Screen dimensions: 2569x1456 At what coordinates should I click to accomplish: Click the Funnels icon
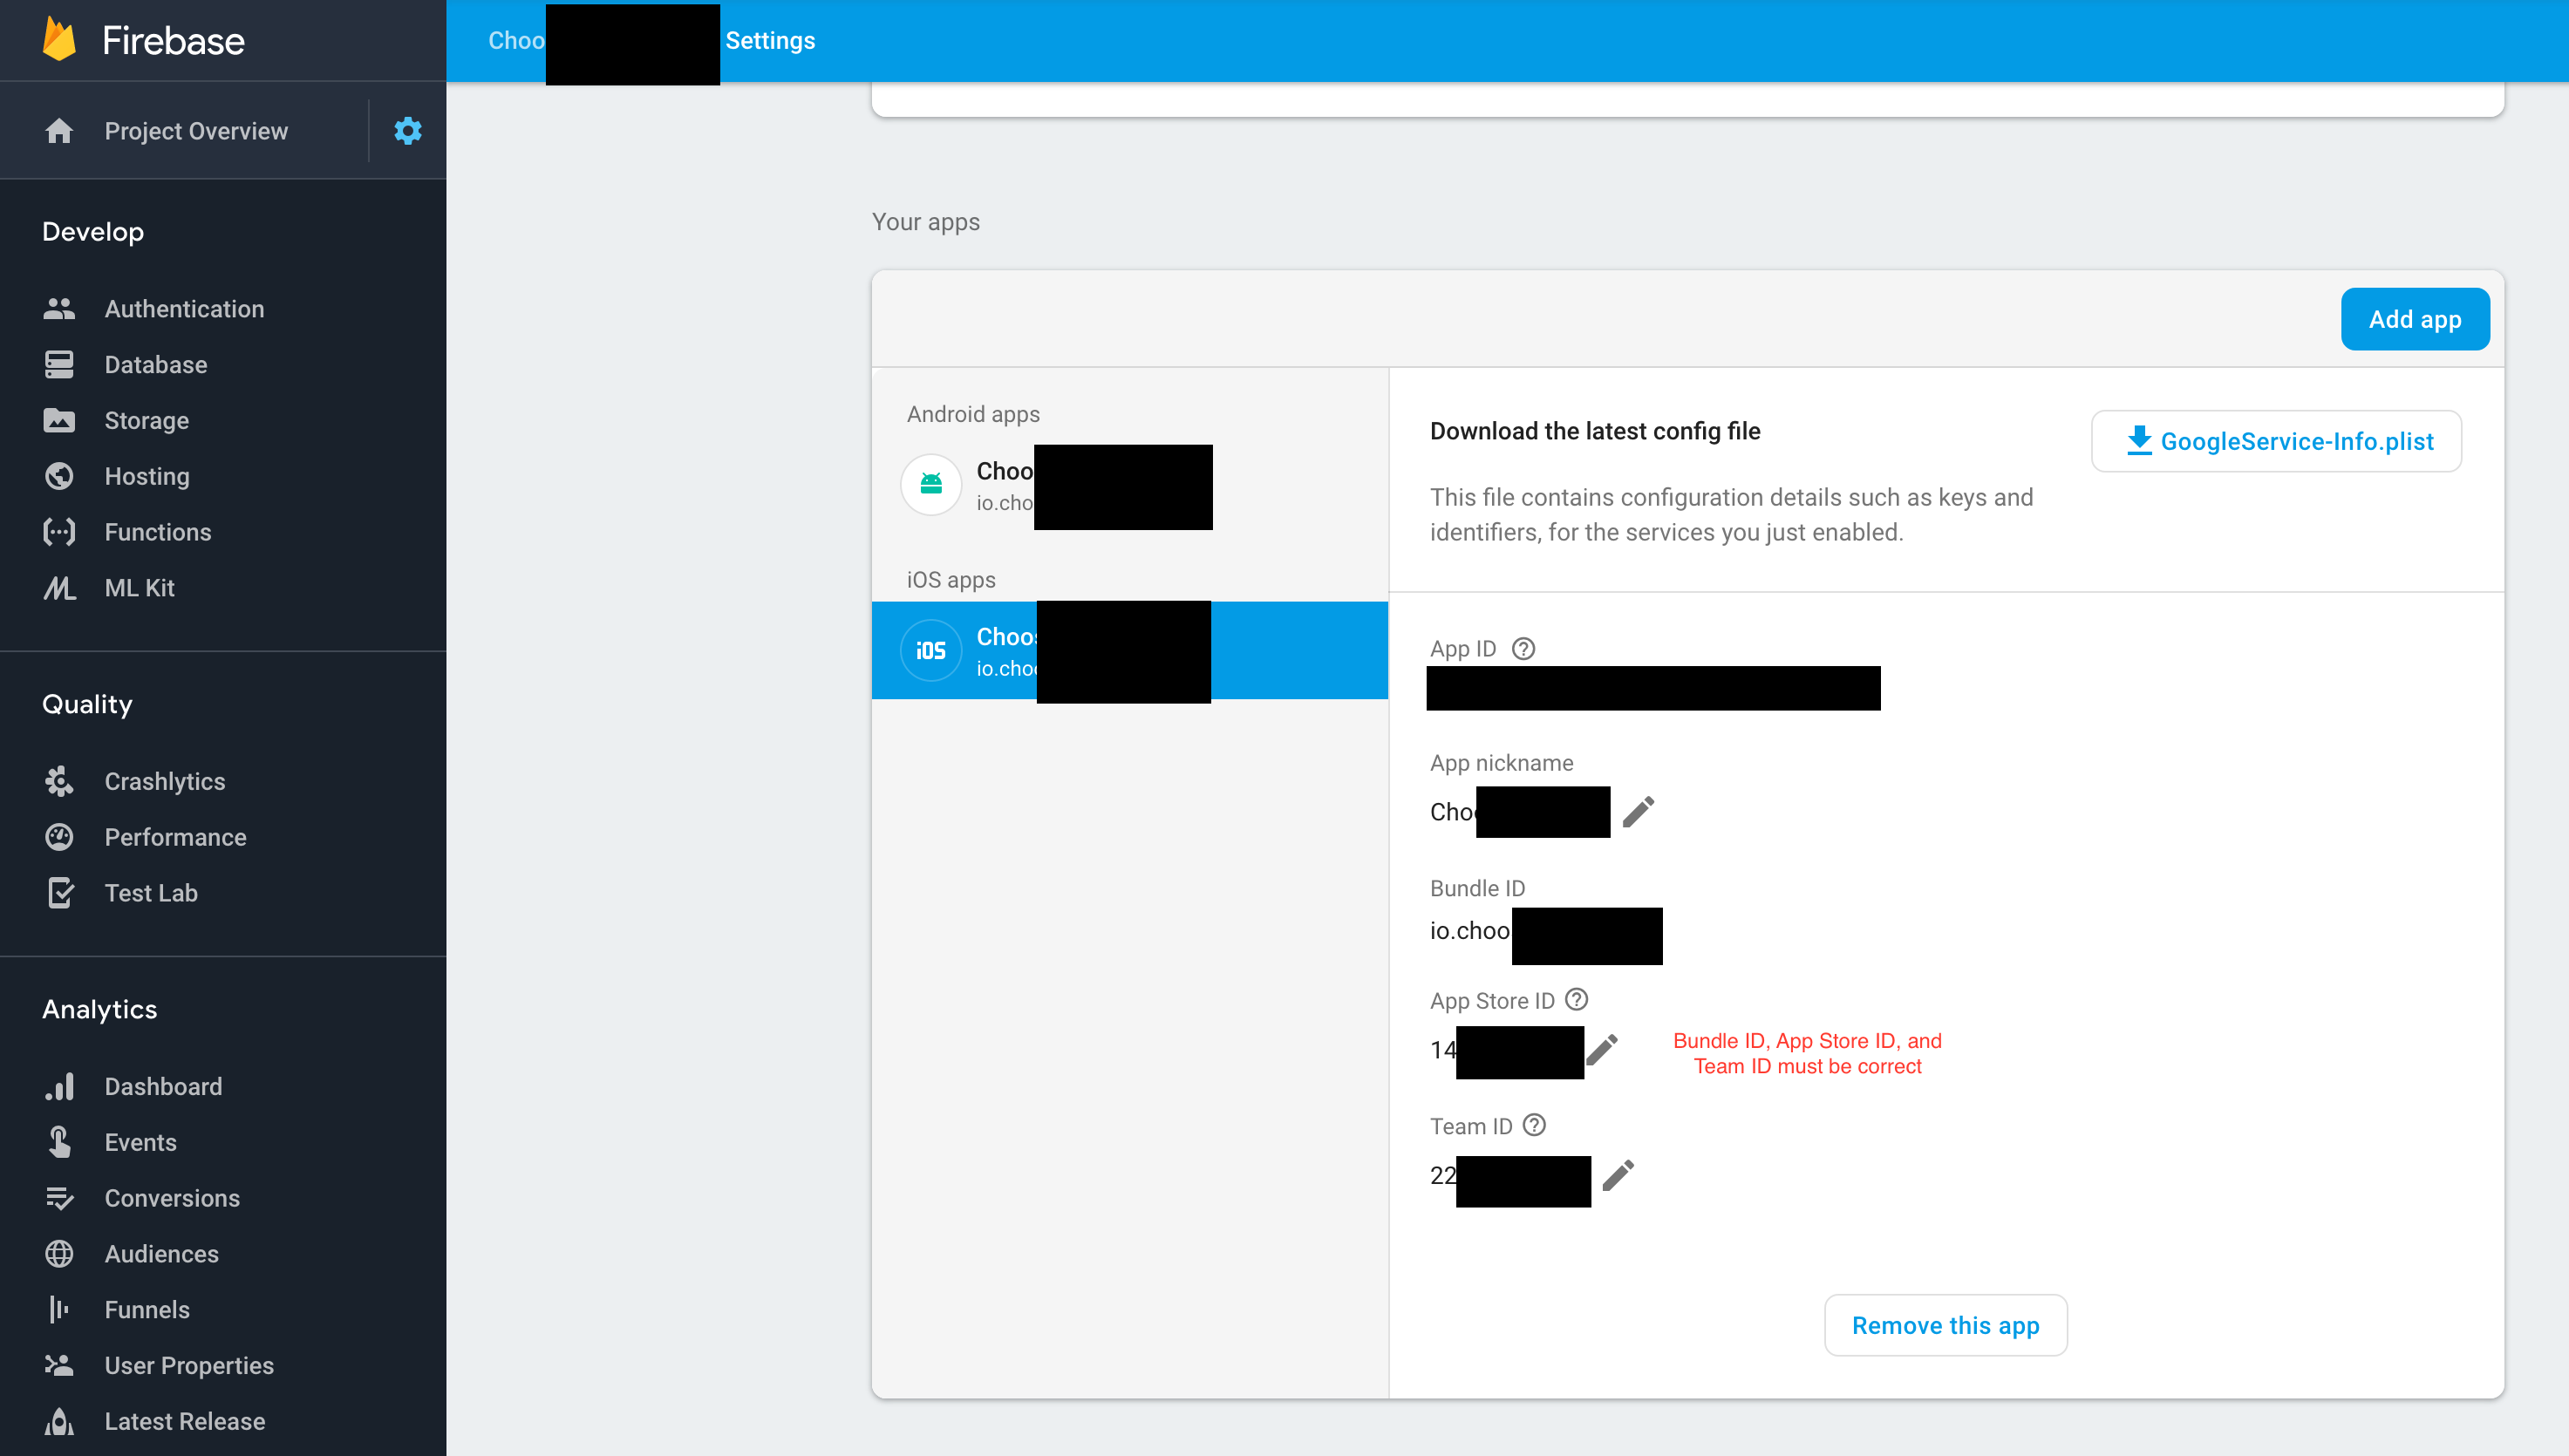[59, 1309]
